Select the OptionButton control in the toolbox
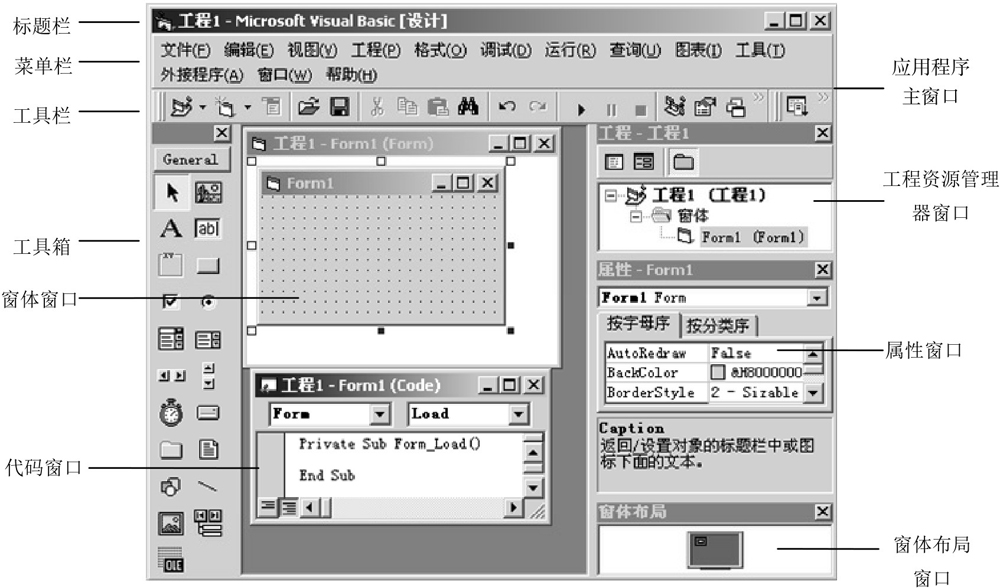Screen dimensions: 1000x588 (x=208, y=302)
